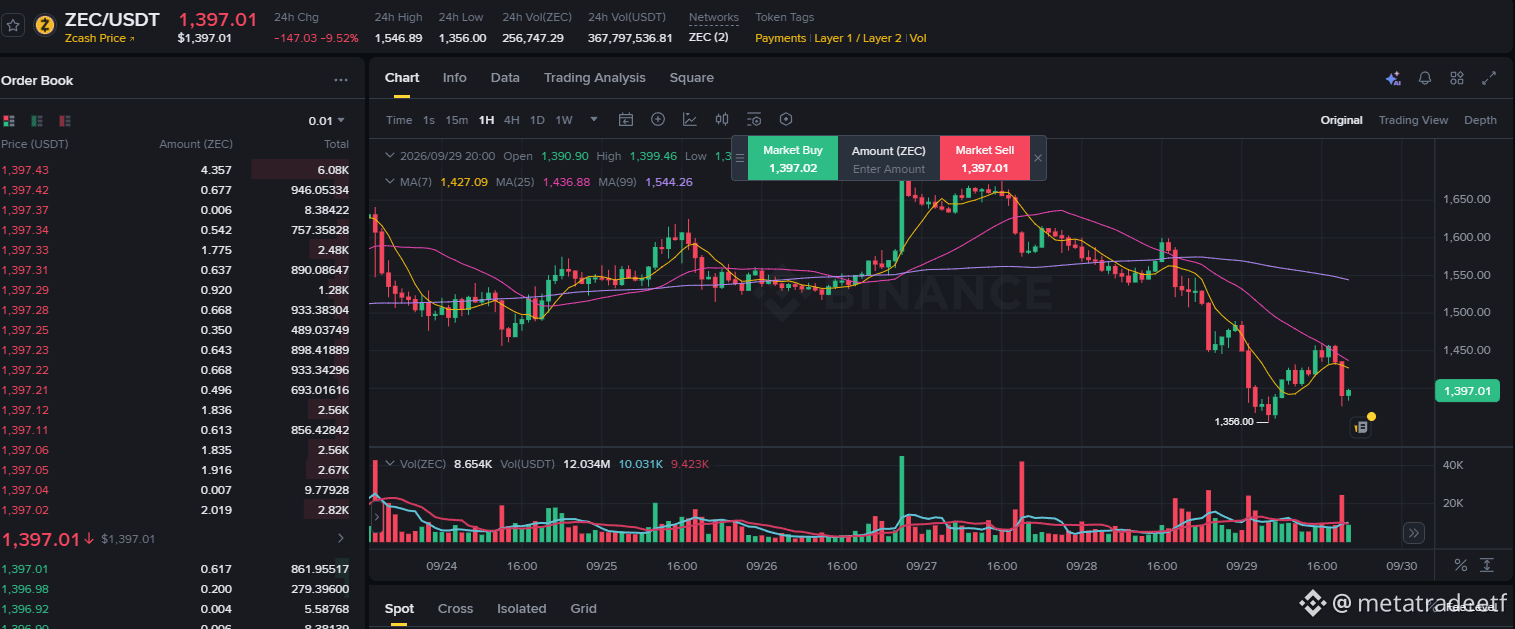Viewport: 1515px width, 629px height.
Task: Change chart type via candlestick icon
Action: point(722,120)
